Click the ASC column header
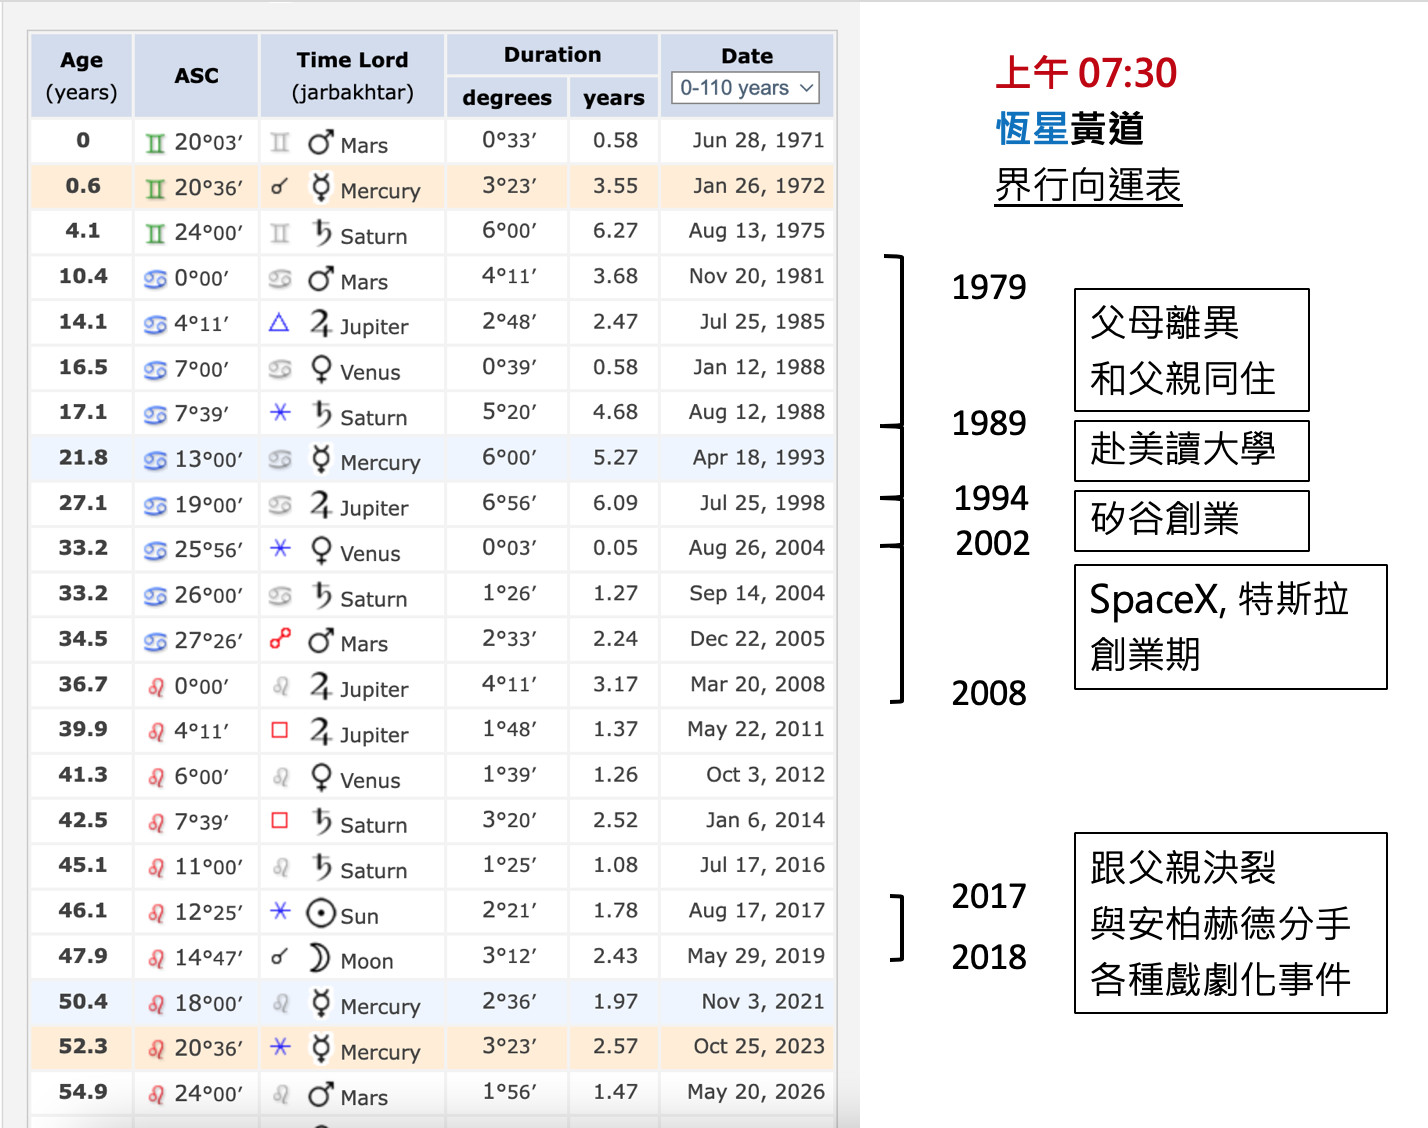 click(196, 76)
